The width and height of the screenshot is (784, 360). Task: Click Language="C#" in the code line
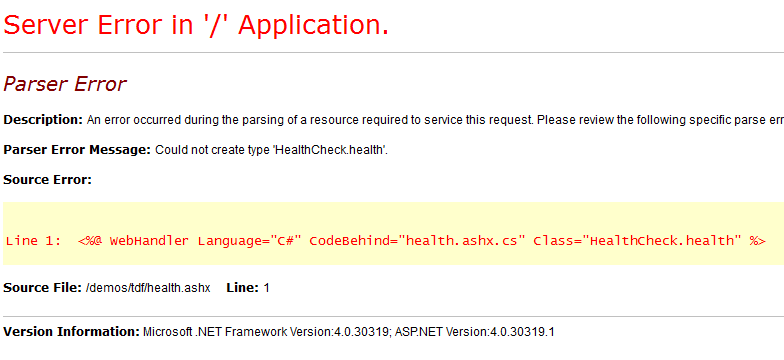250,241
